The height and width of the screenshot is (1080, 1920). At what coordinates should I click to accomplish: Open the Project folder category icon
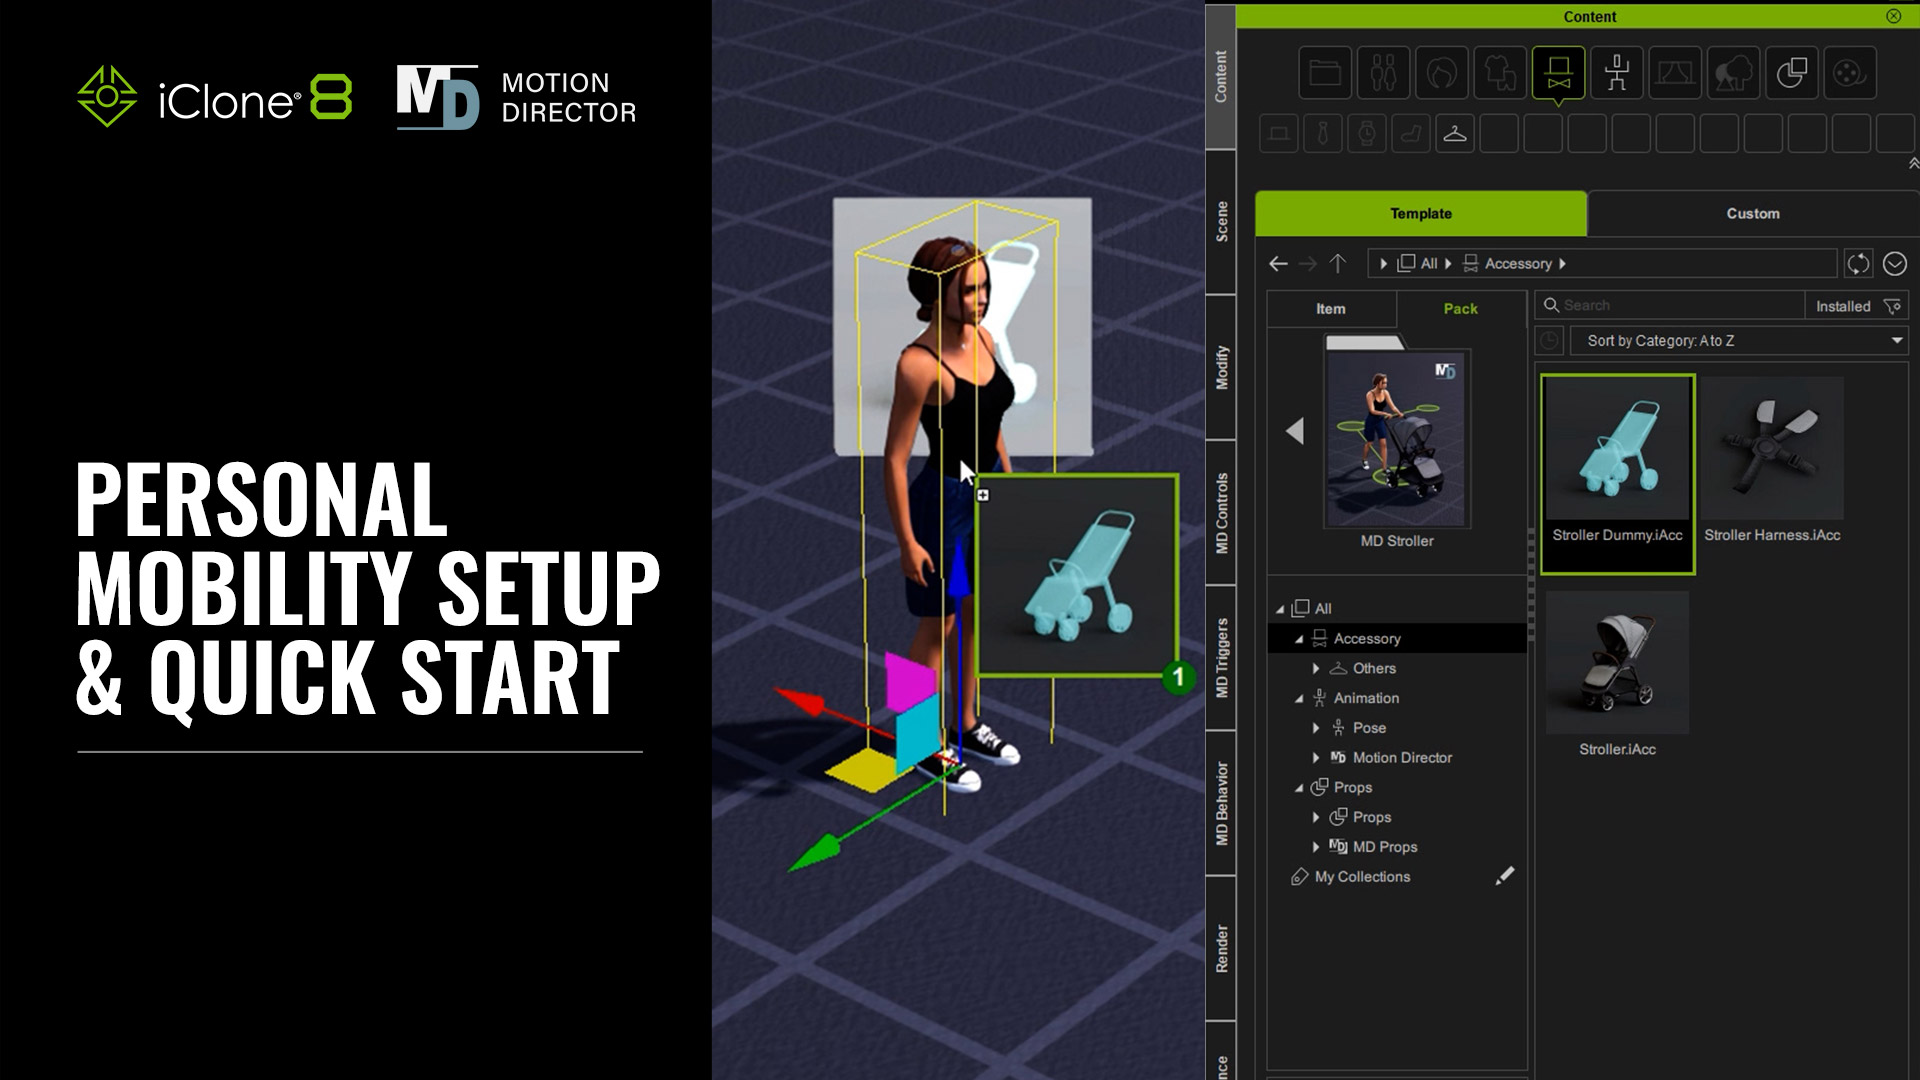pos(1325,73)
